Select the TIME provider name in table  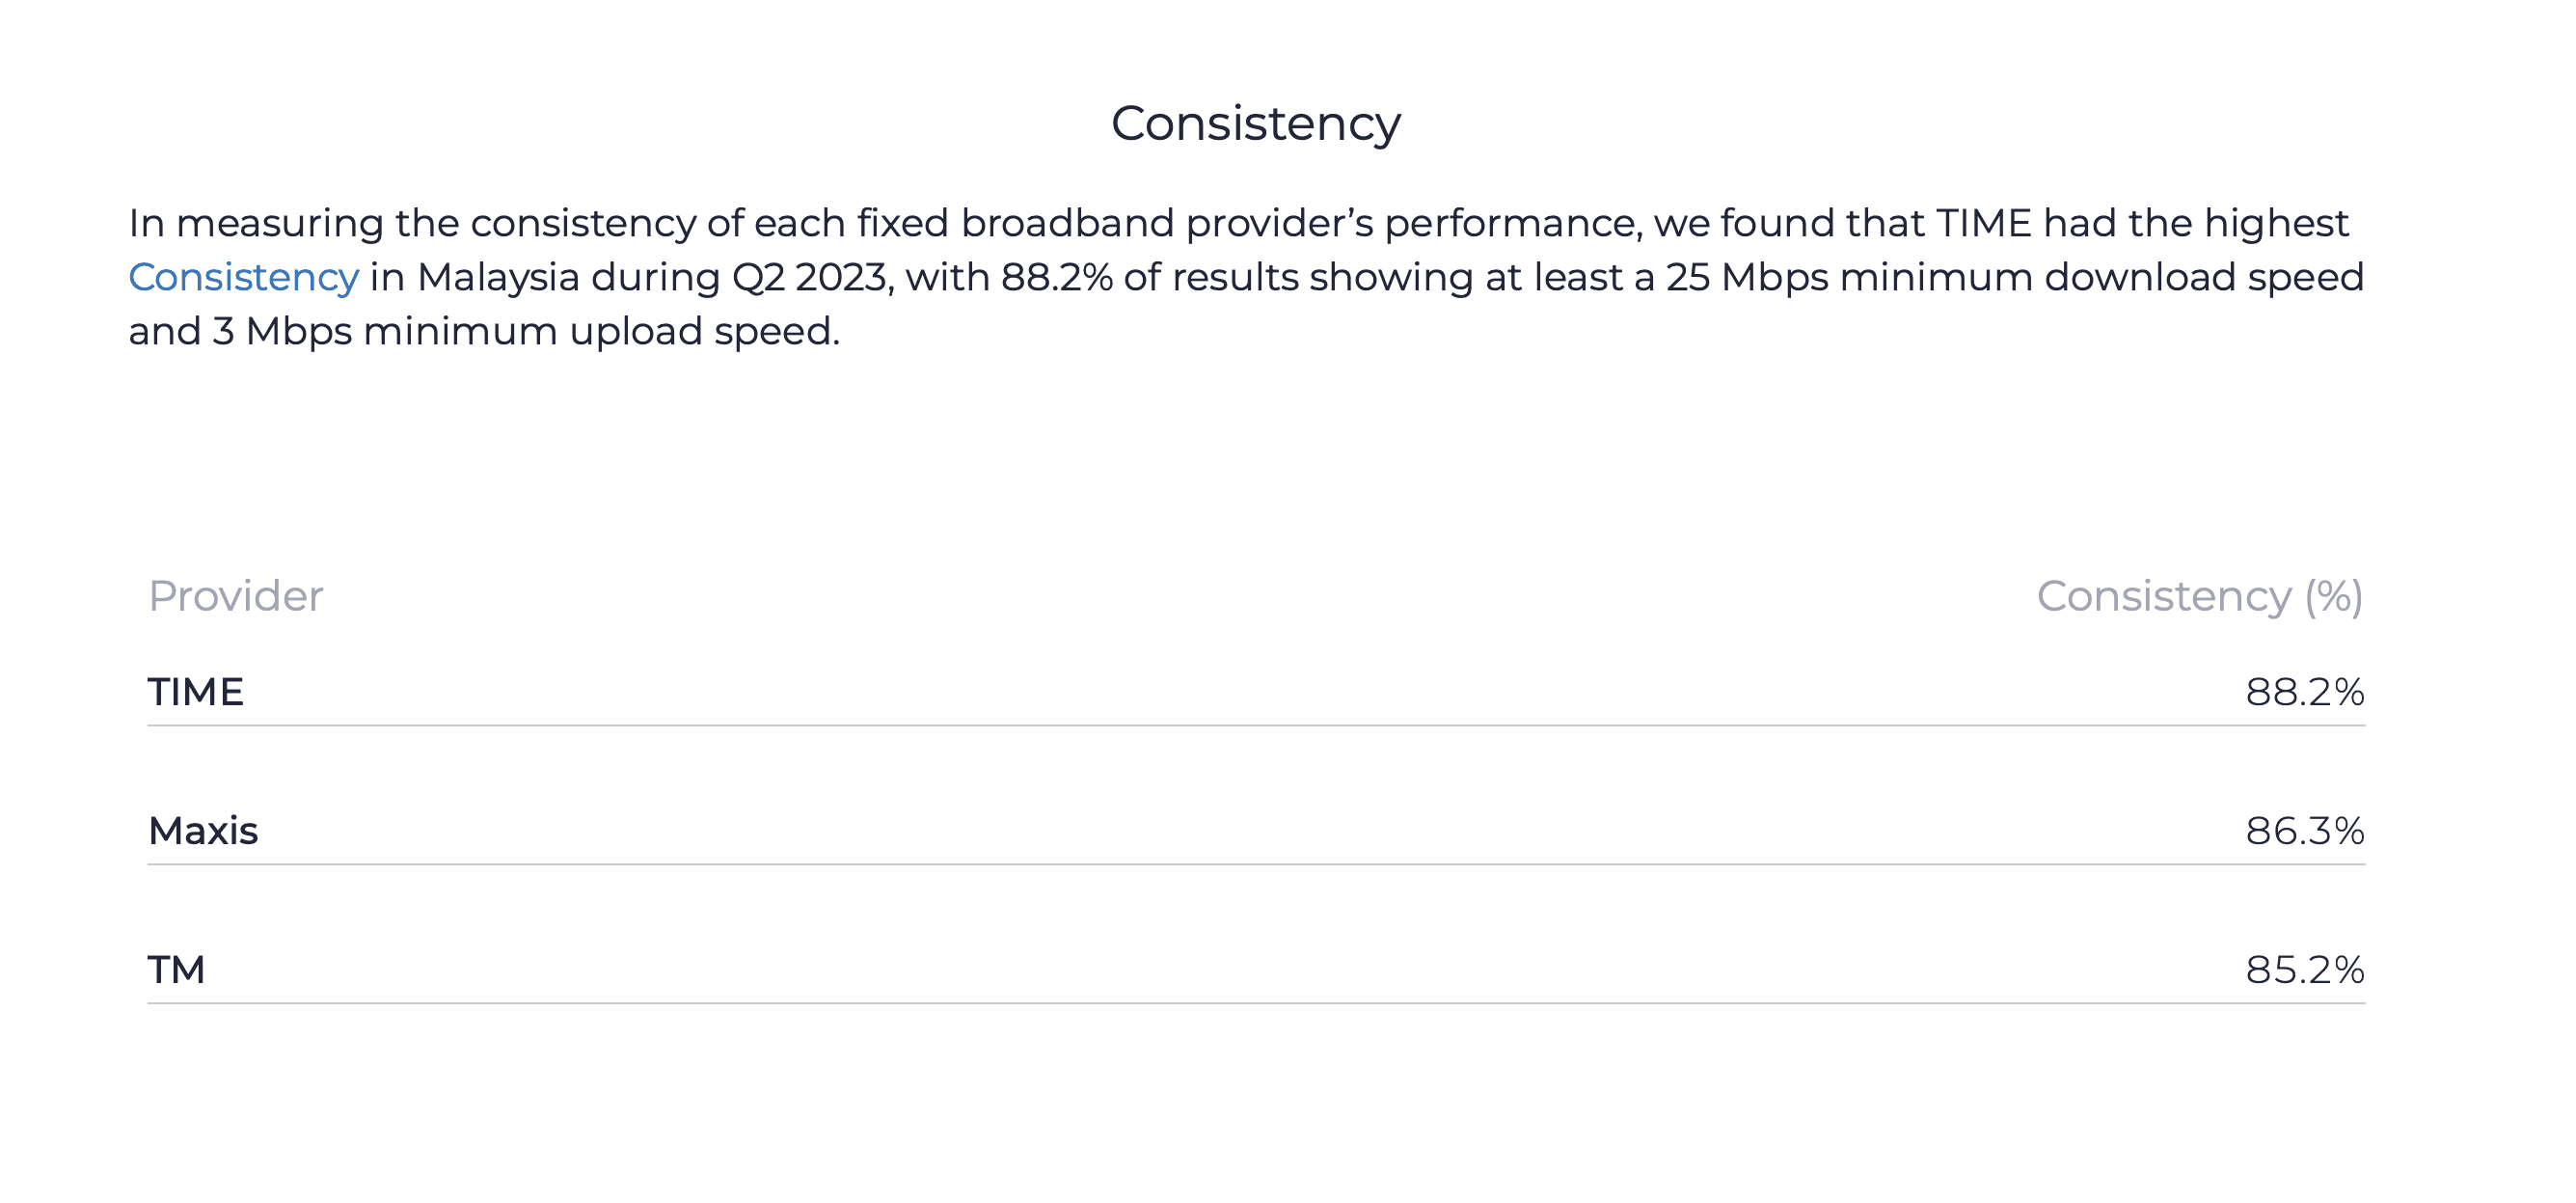point(196,692)
